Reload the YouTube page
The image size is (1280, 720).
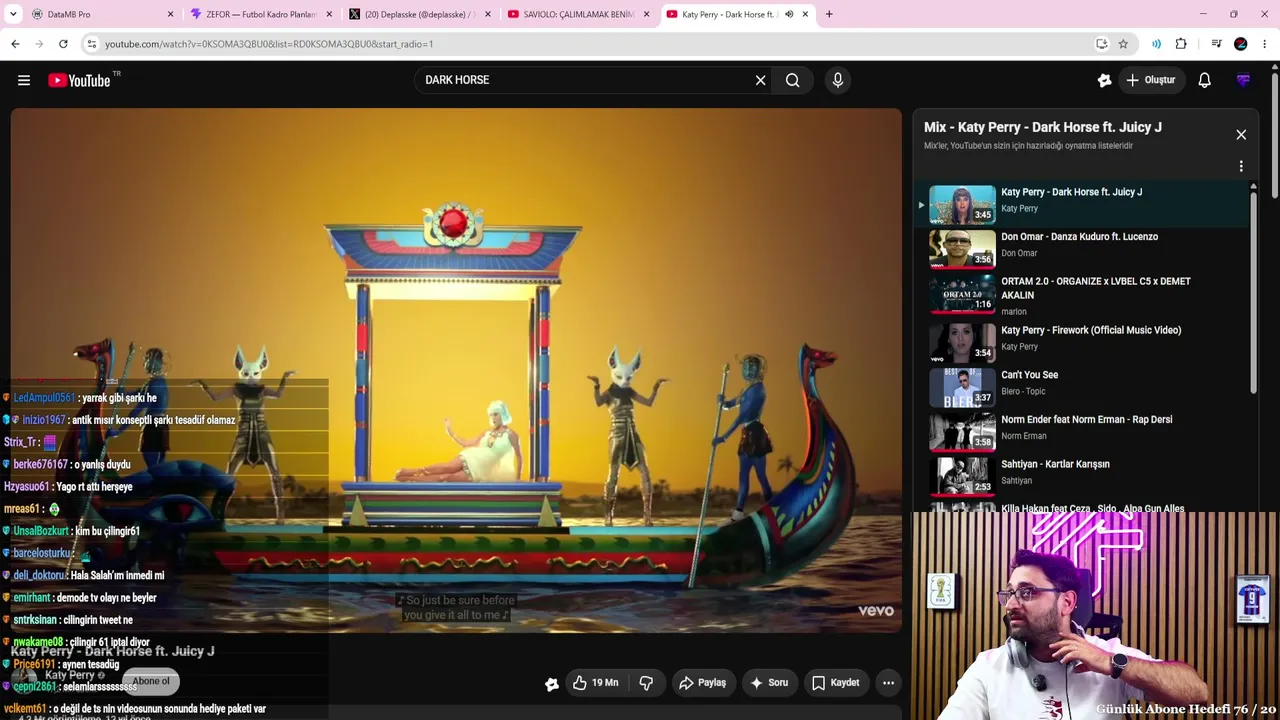click(63, 44)
